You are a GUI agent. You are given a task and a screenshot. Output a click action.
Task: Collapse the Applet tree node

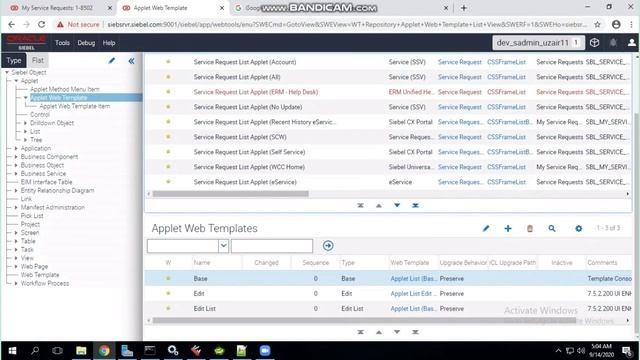pos(16,81)
